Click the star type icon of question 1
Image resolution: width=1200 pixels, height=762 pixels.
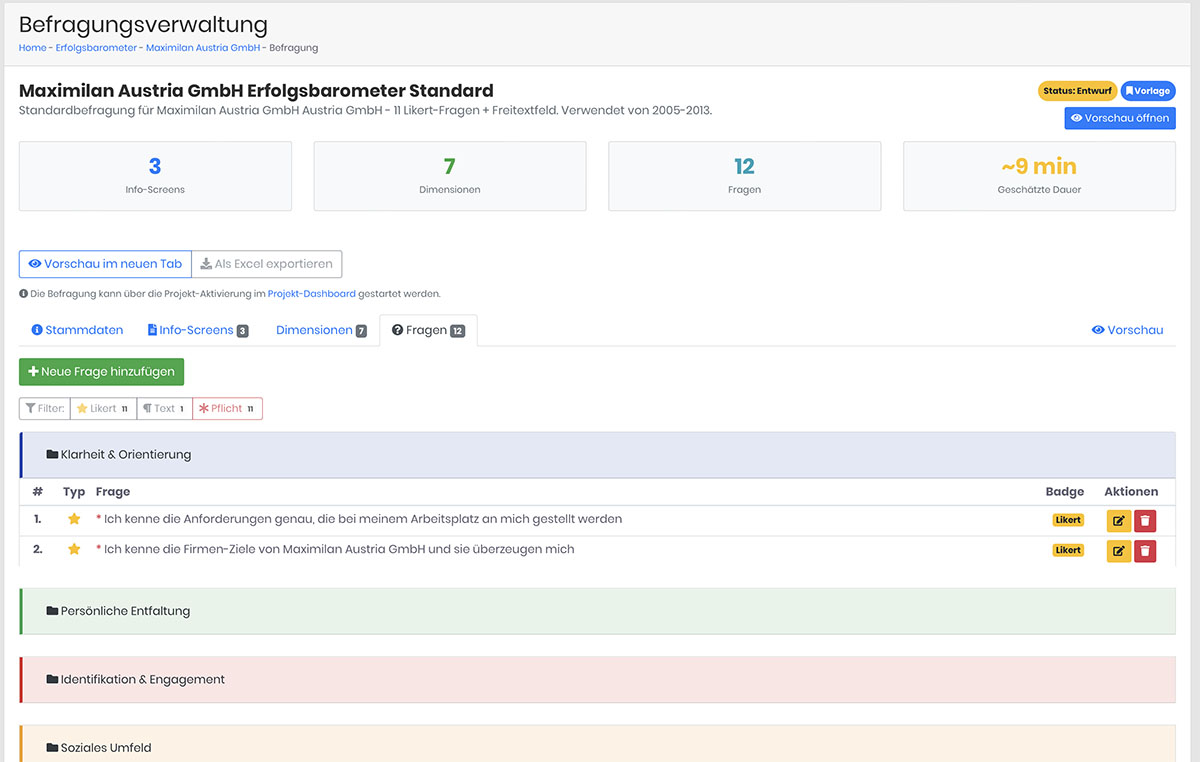74,520
